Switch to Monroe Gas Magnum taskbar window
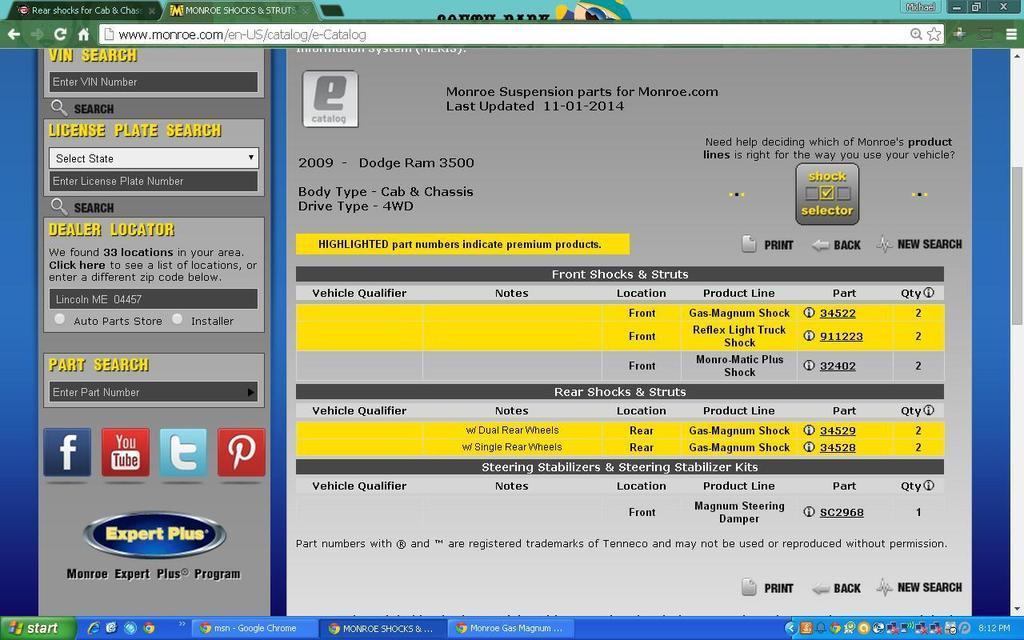The height and width of the screenshot is (640, 1024). [513, 628]
